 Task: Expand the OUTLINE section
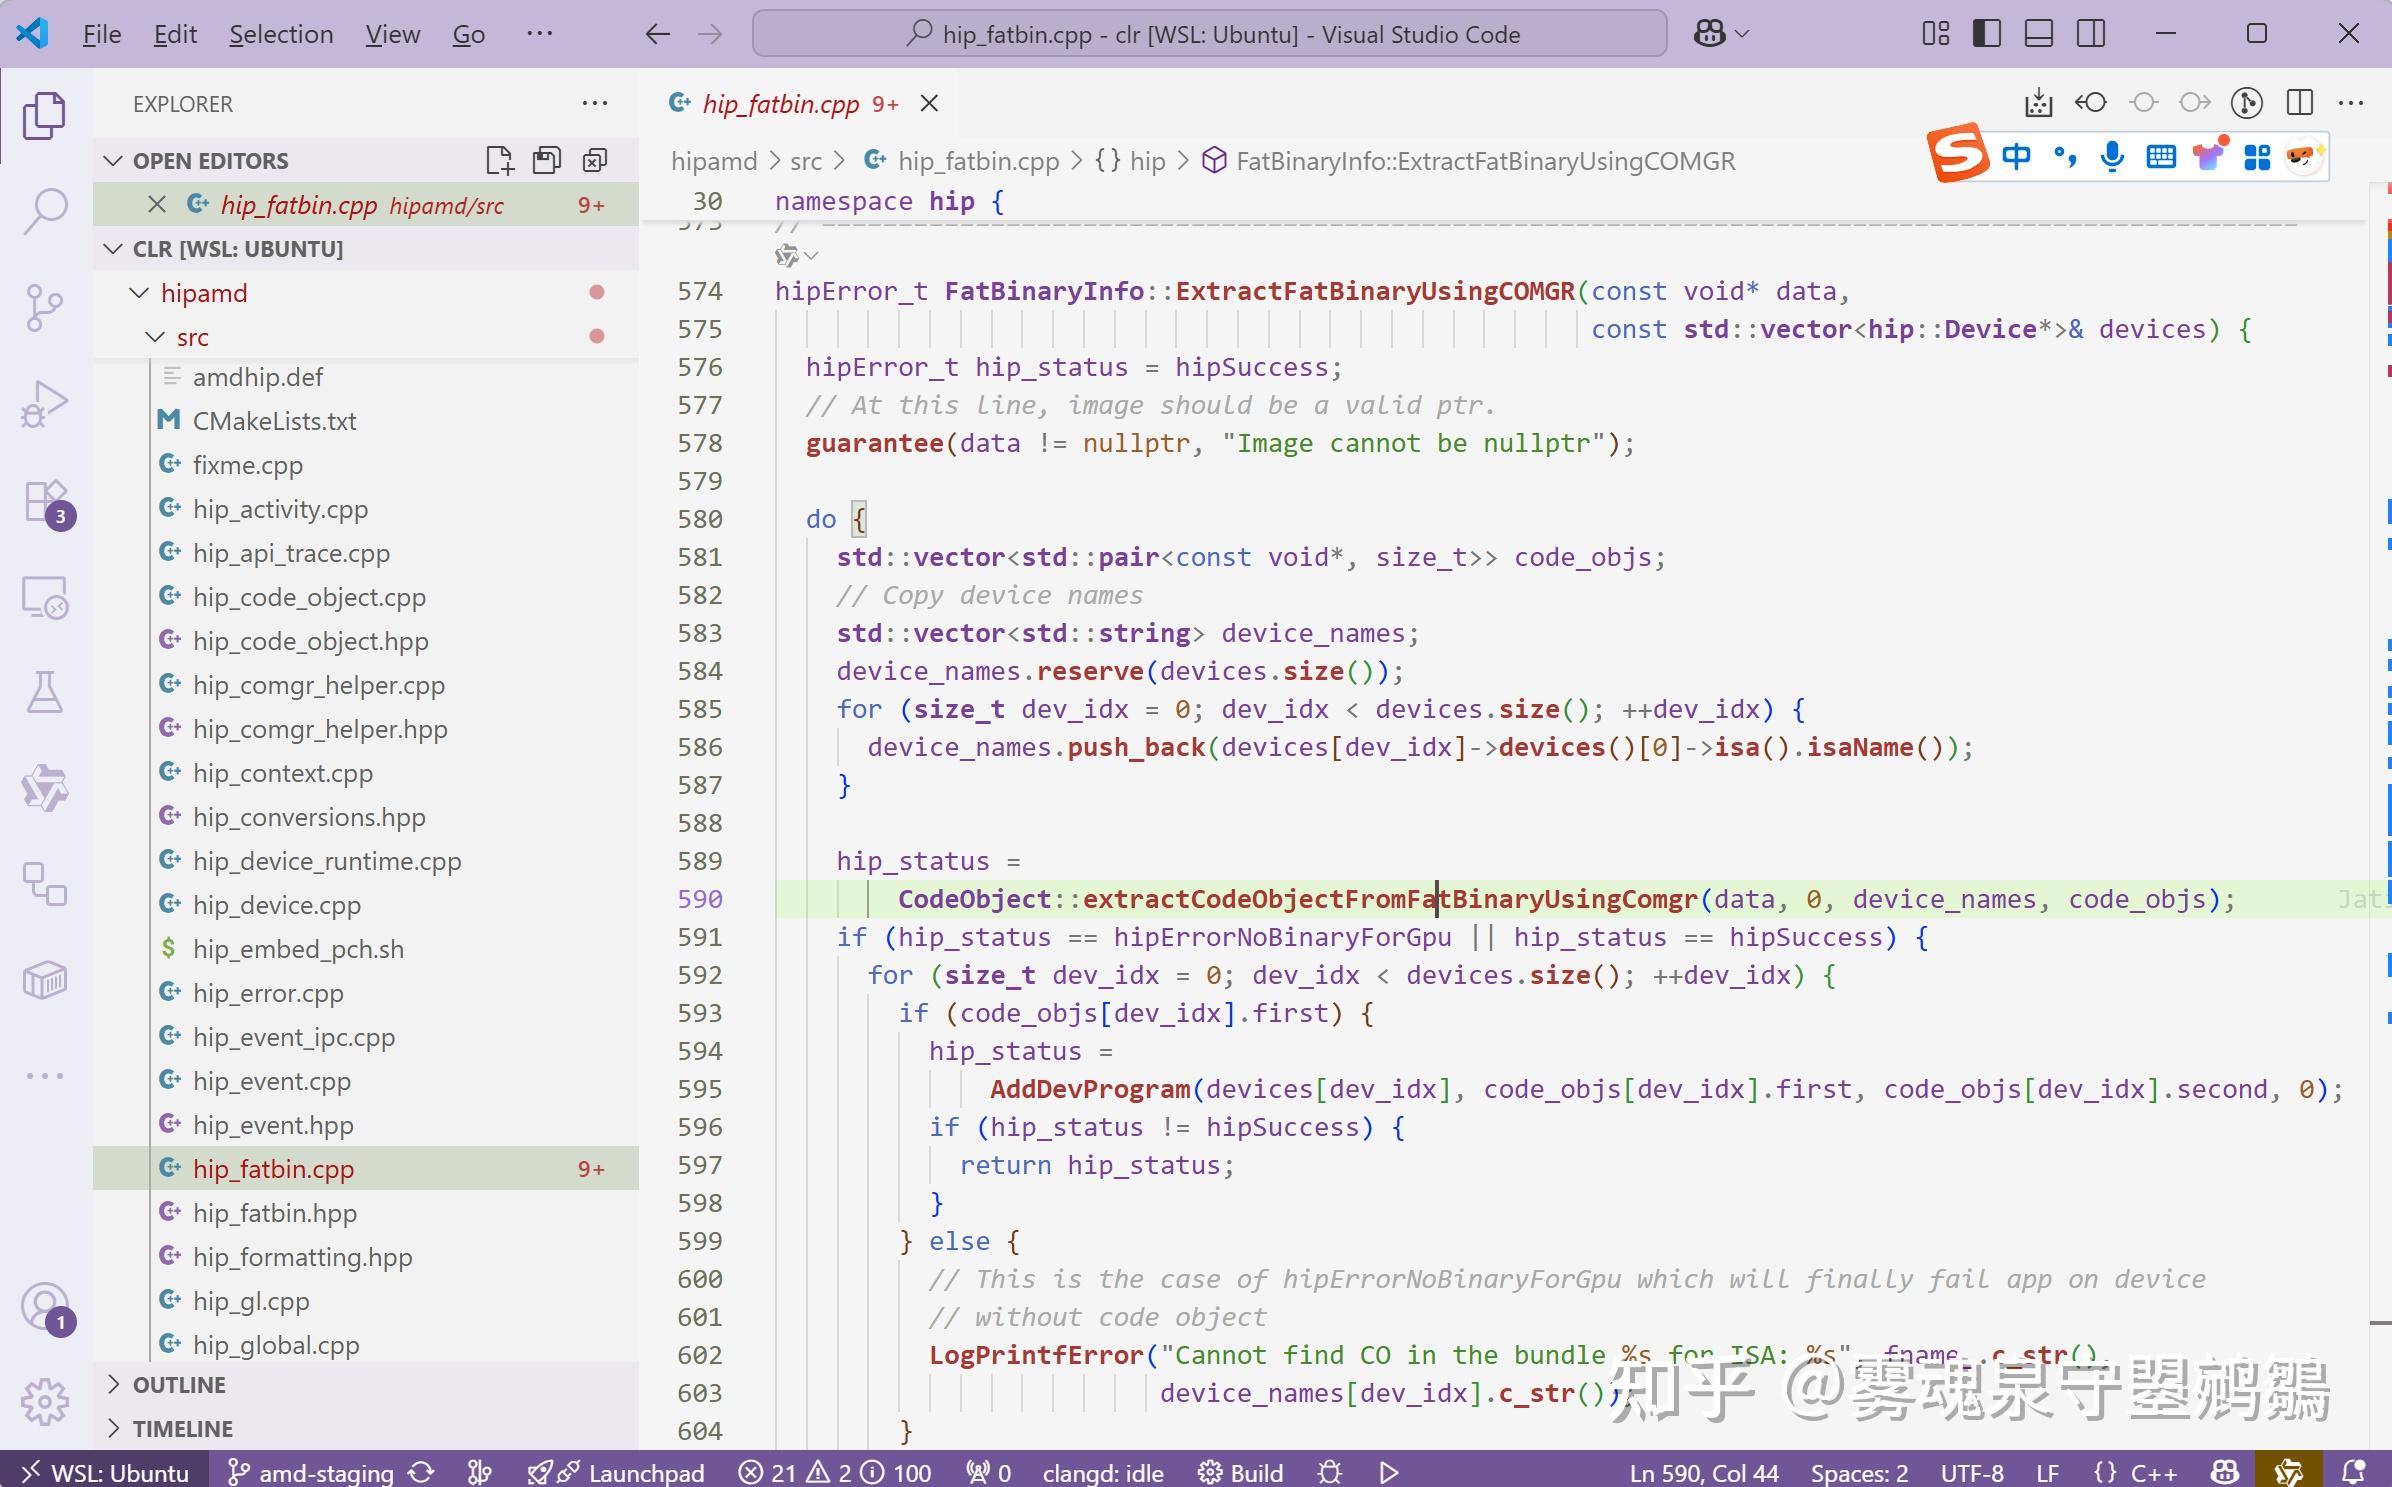click(x=180, y=1385)
